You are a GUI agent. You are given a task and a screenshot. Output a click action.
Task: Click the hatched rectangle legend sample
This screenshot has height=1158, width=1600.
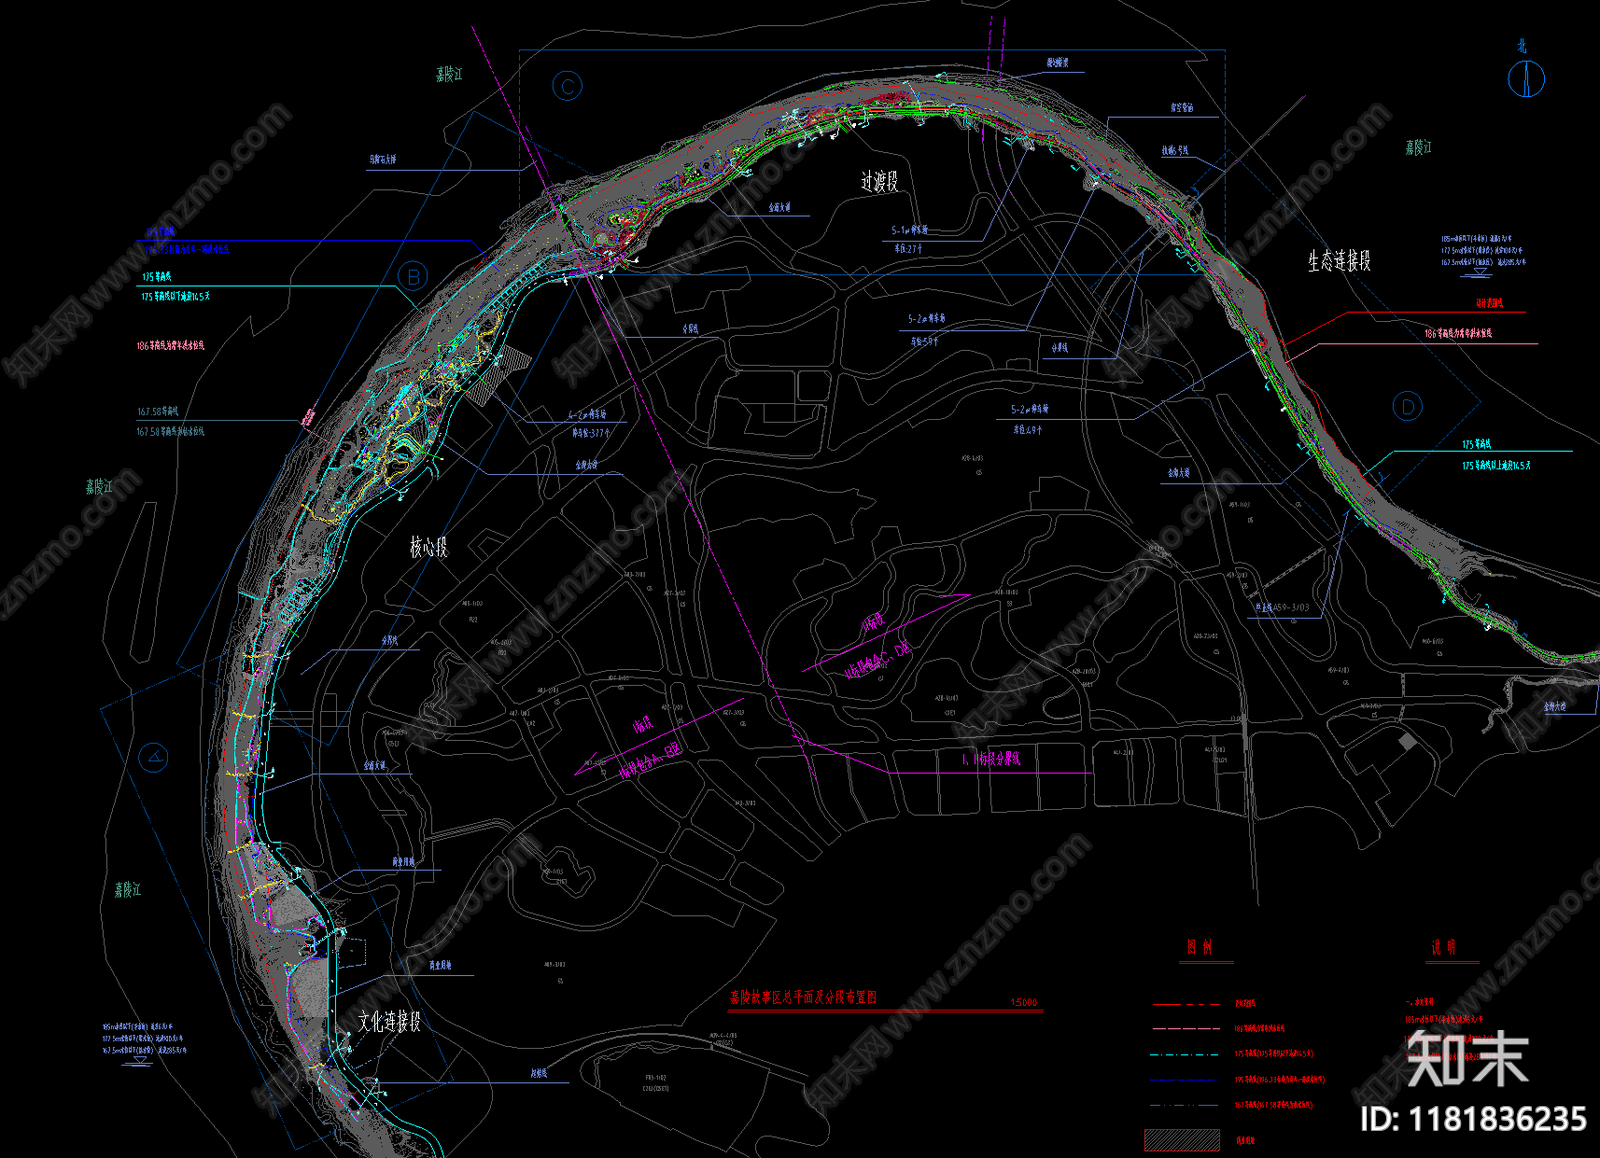point(1182,1139)
